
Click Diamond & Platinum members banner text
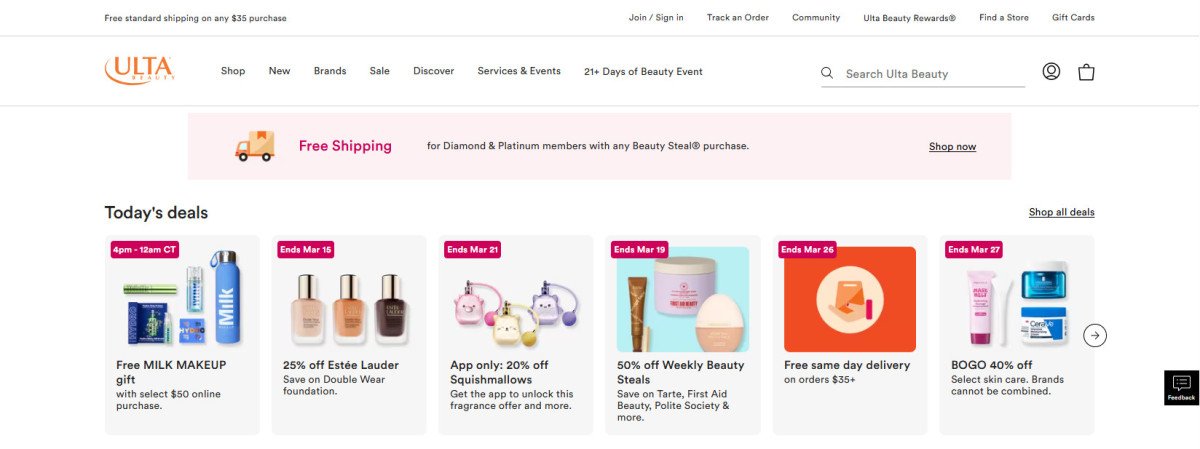click(588, 146)
